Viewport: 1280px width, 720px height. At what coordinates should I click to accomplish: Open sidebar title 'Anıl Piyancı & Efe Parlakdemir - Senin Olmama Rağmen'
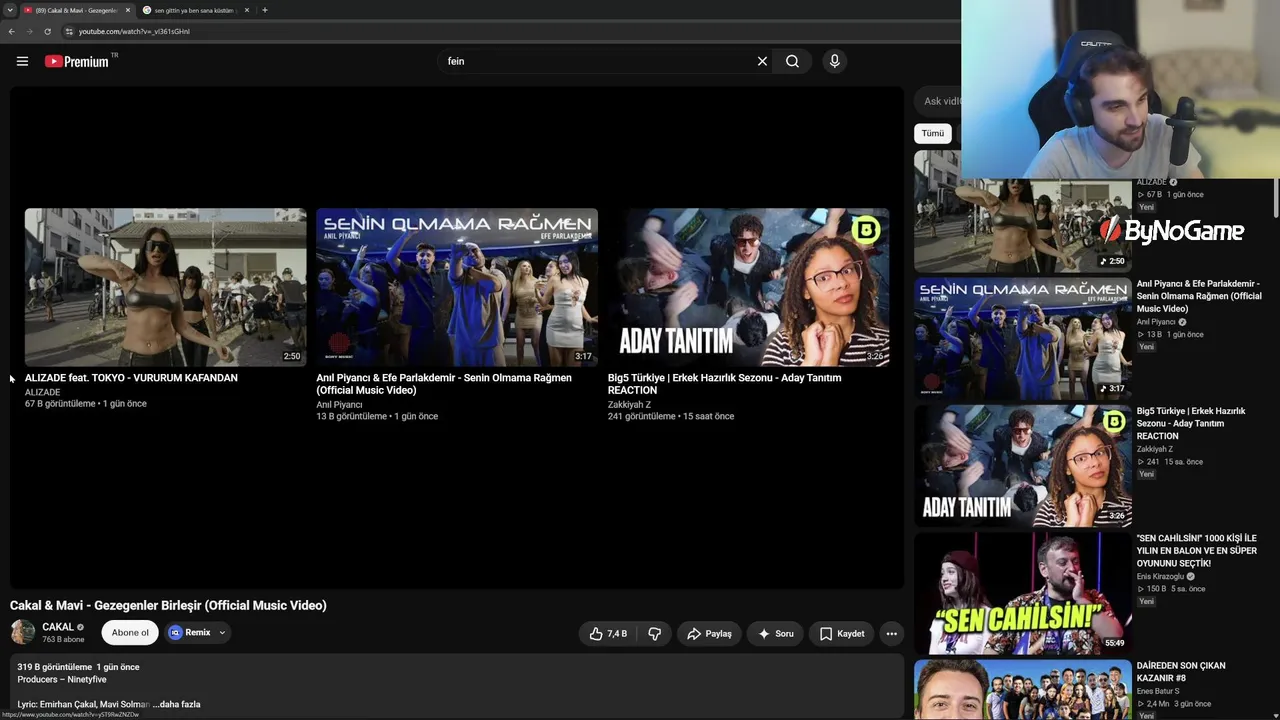(1199, 296)
